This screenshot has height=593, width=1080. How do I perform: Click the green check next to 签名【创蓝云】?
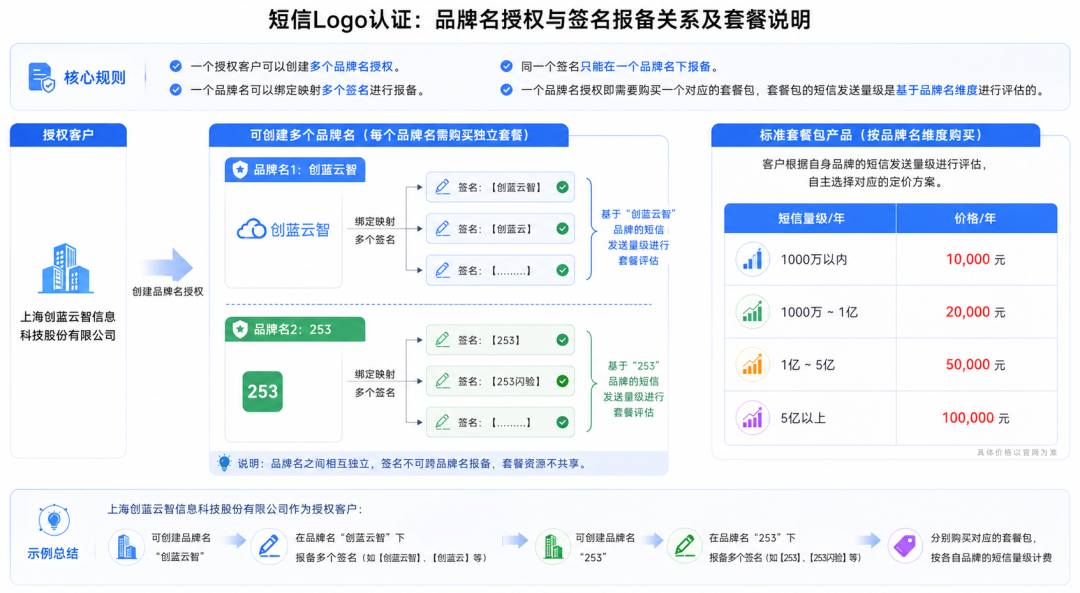pos(563,229)
